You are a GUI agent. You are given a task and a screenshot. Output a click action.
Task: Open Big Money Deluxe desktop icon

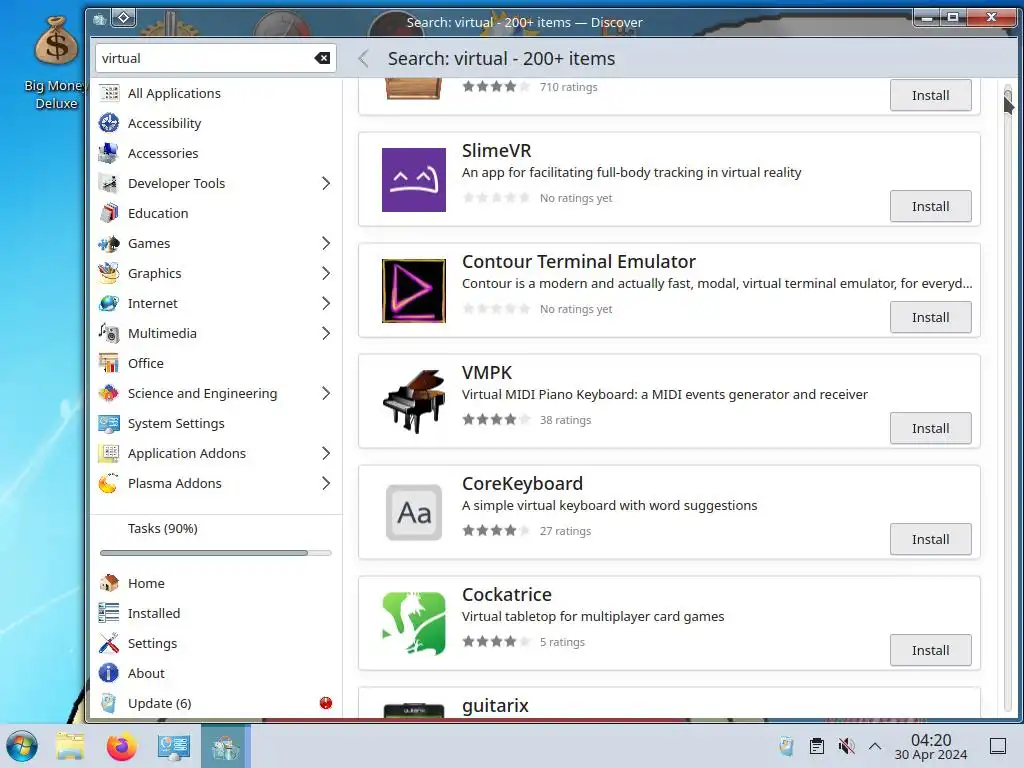[x=56, y=64]
